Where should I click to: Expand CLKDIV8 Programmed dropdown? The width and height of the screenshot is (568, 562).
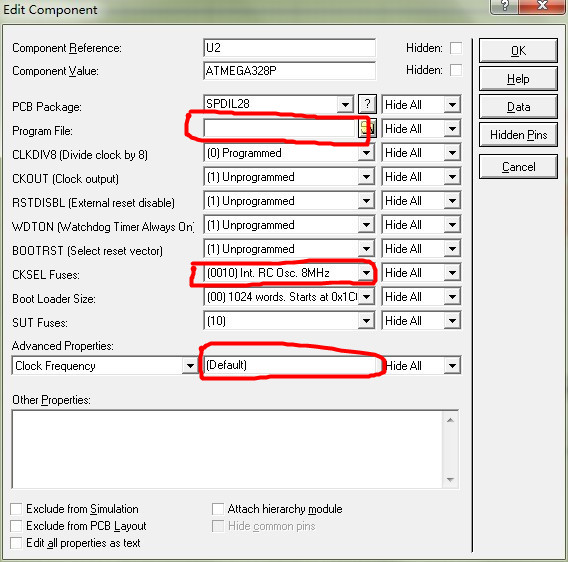tap(366, 153)
